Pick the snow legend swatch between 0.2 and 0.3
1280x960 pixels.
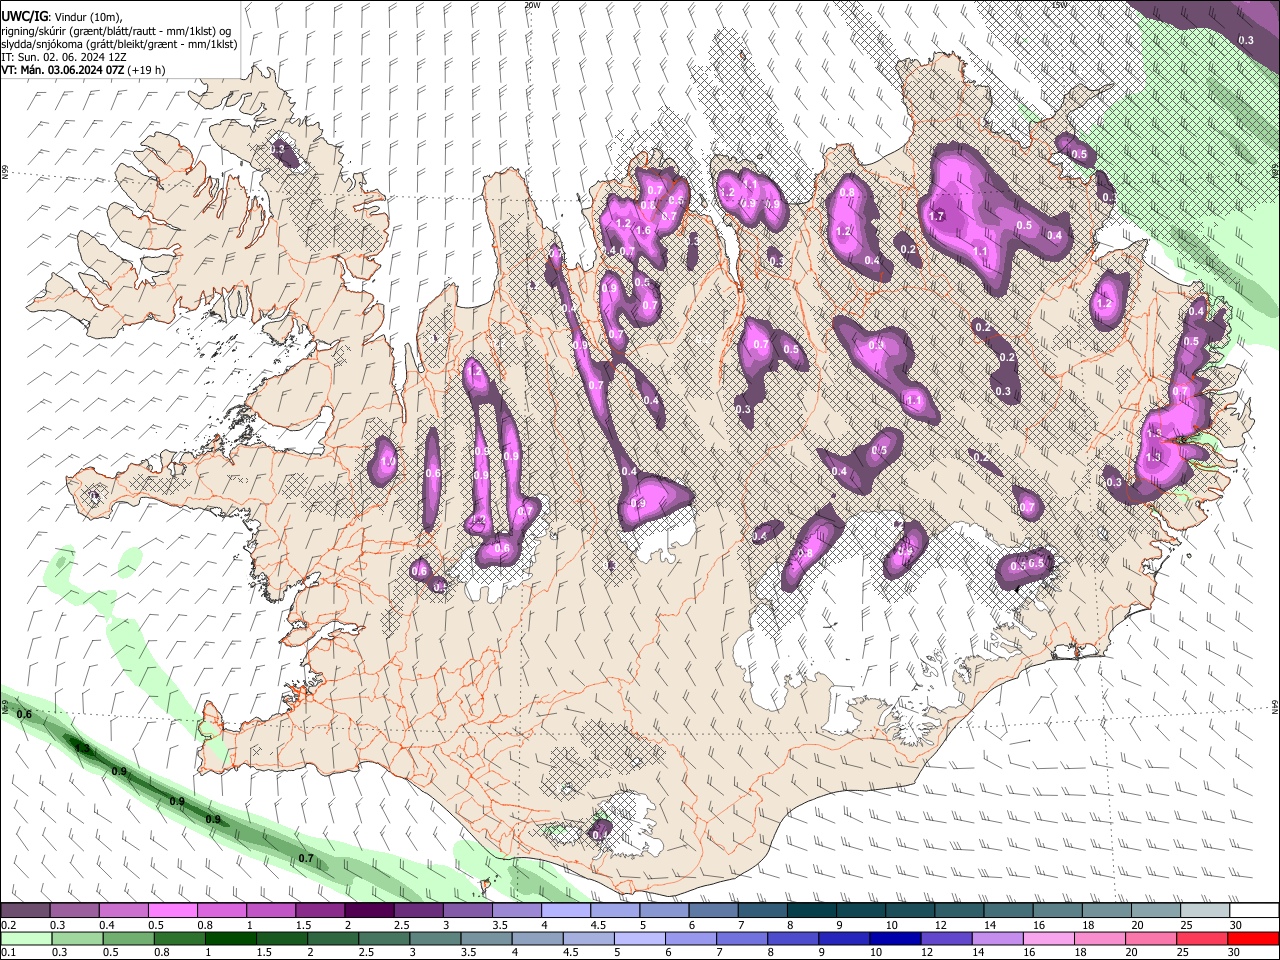[25, 910]
